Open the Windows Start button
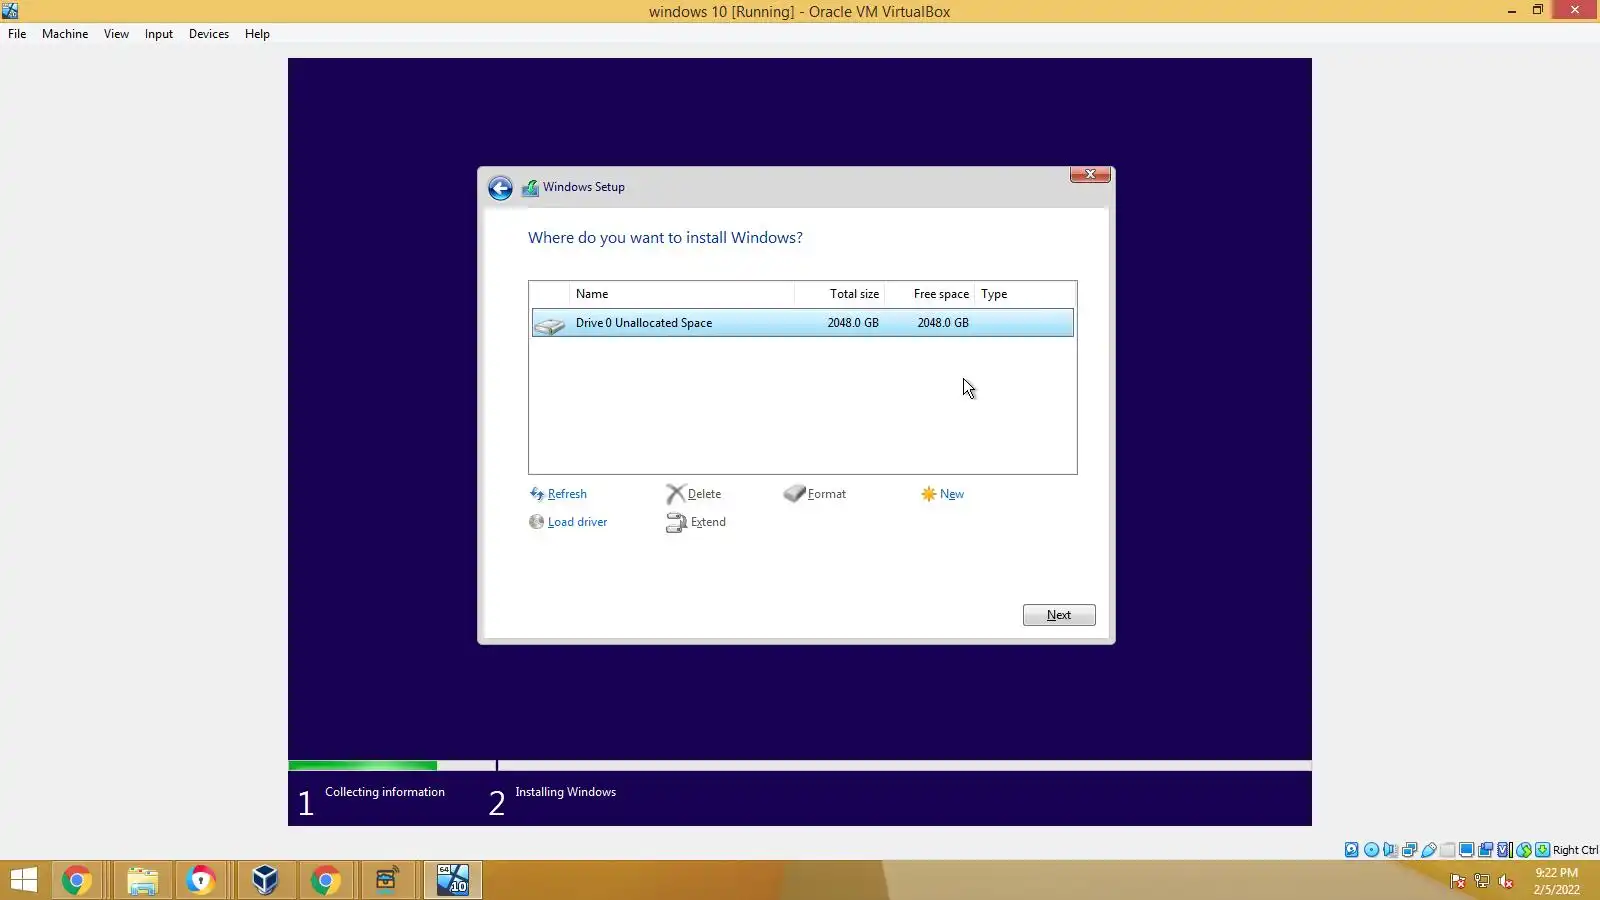The height and width of the screenshot is (900, 1600). (x=24, y=880)
